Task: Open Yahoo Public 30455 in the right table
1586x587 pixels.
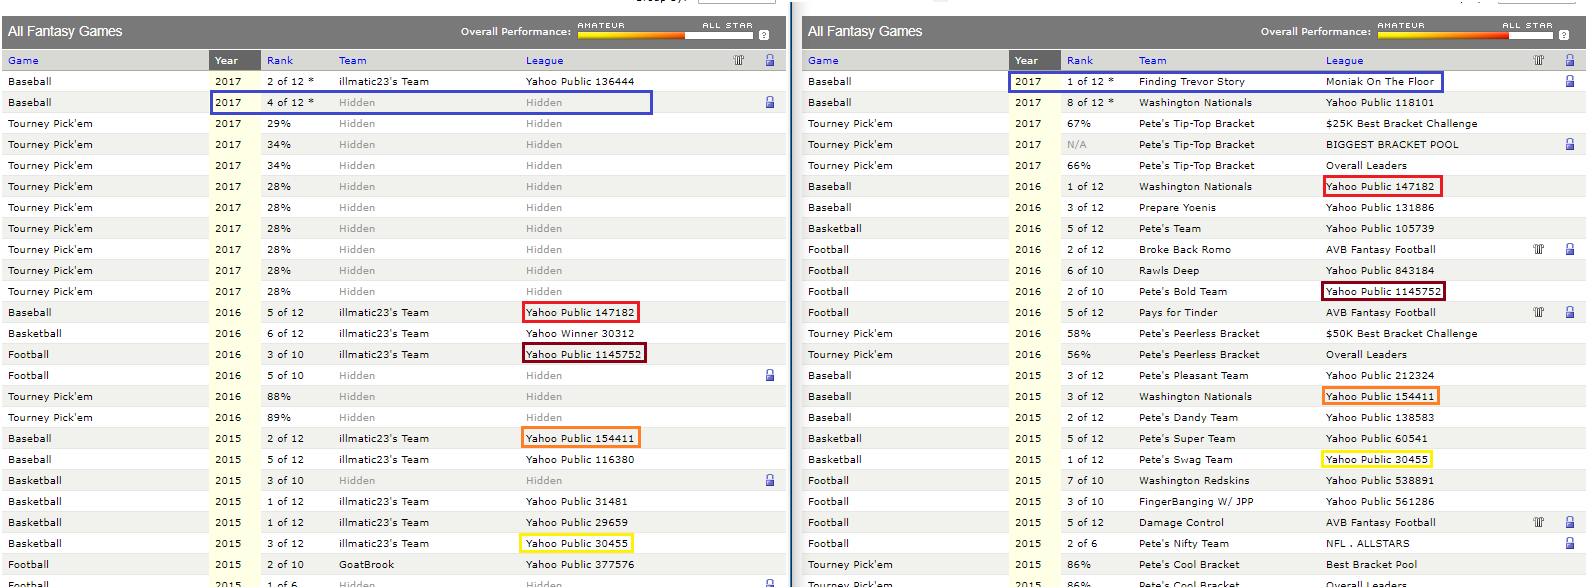Action: point(1377,460)
